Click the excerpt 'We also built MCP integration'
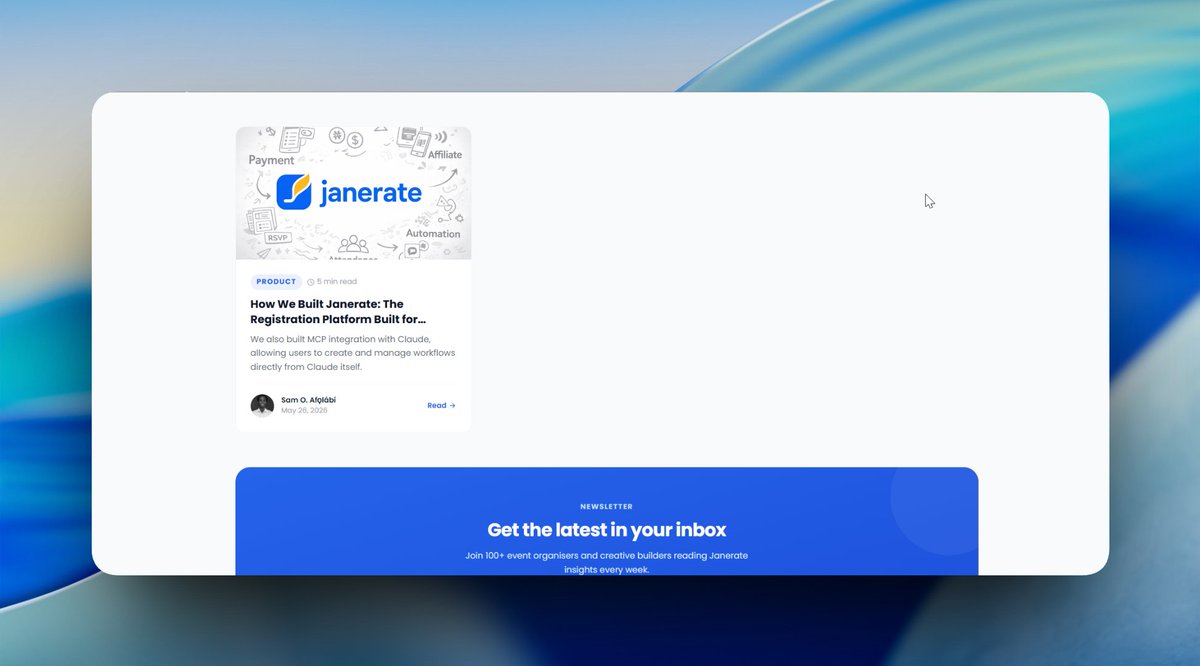The width and height of the screenshot is (1200, 666). [353, 353]
